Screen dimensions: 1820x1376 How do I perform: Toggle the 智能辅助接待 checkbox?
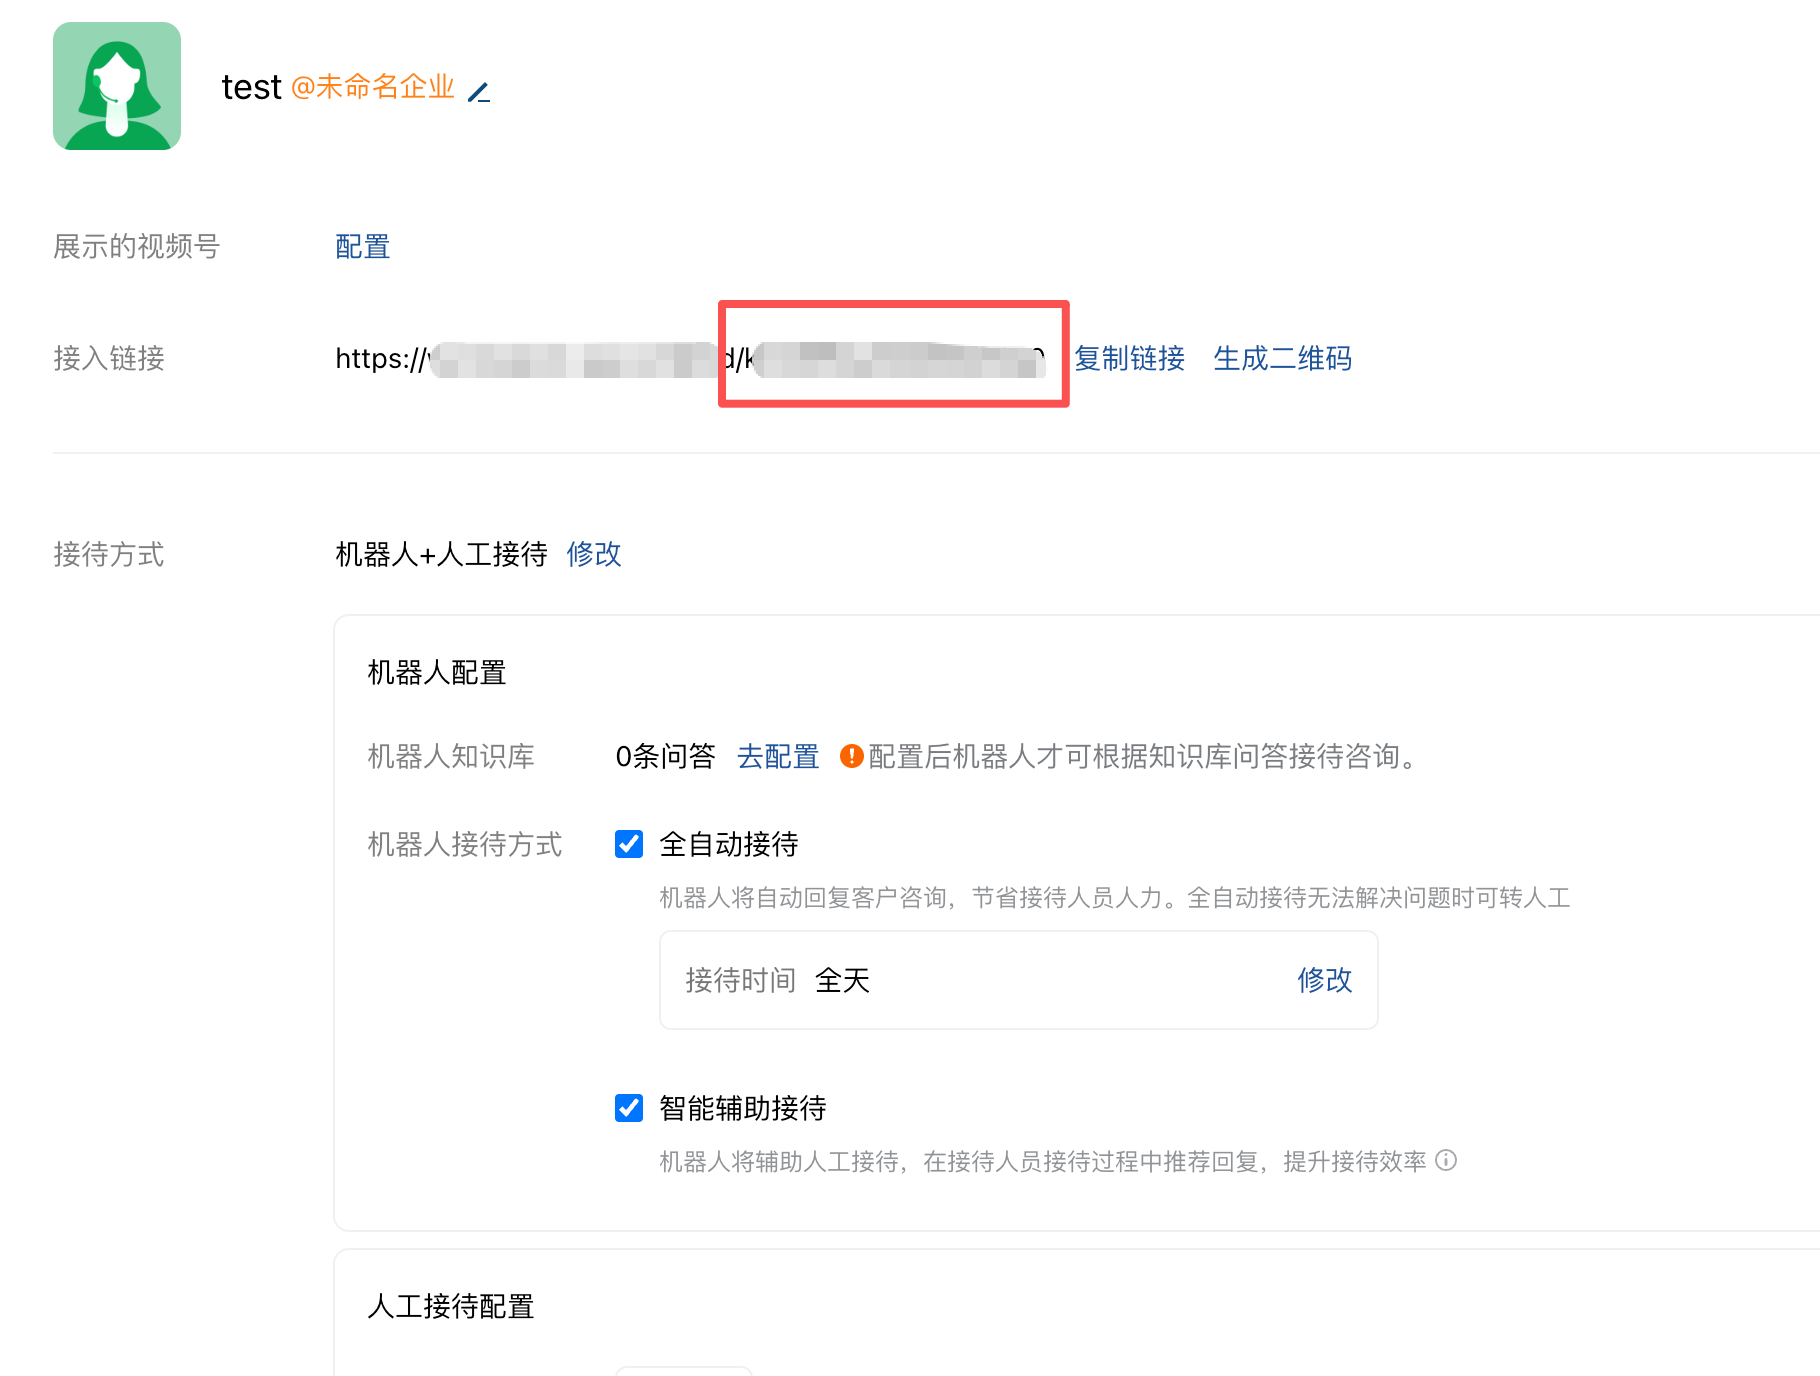(629, 1108)
